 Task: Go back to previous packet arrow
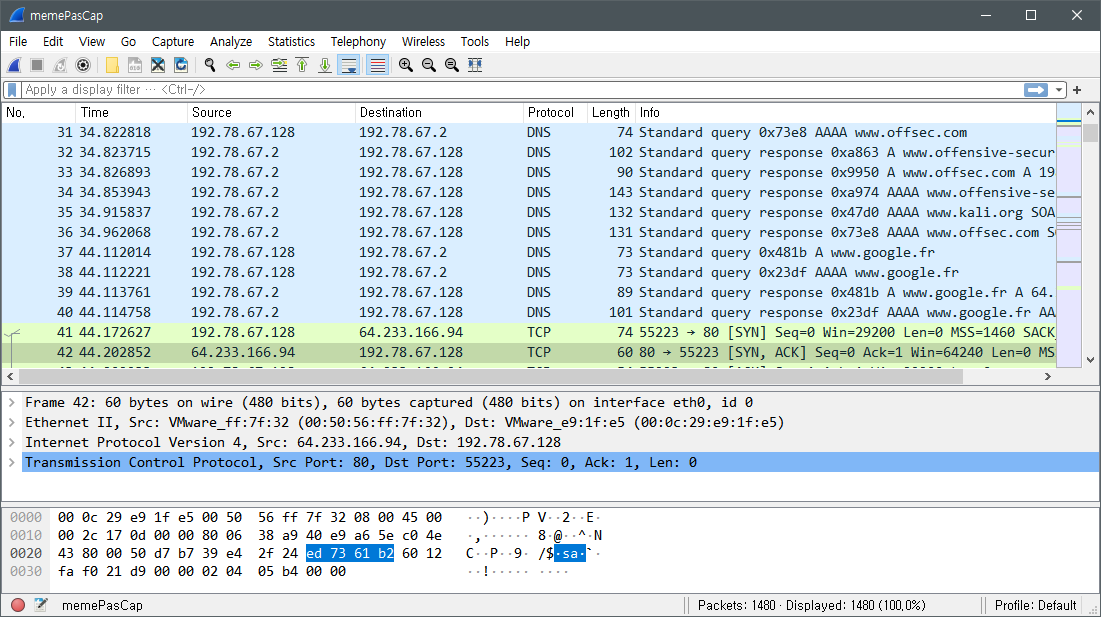233,65
